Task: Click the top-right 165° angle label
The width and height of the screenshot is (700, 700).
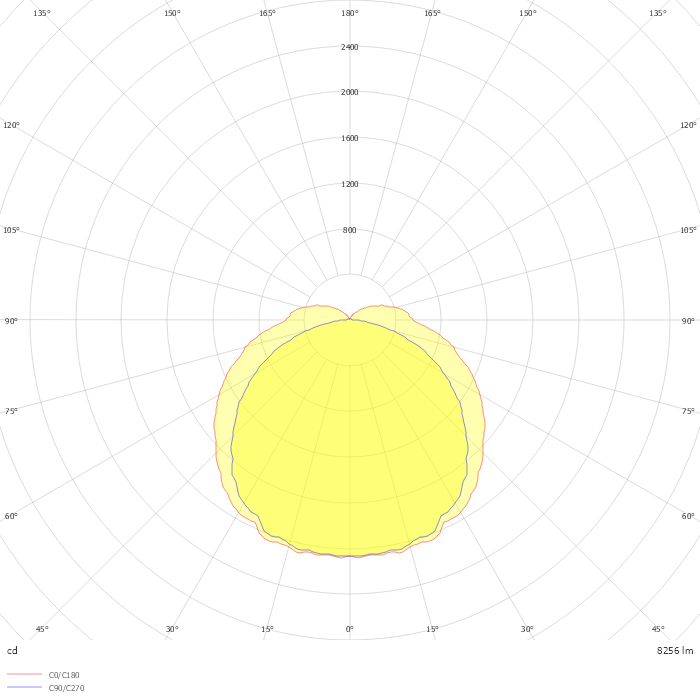Action: pyautogui.click(x=432, y=13)
